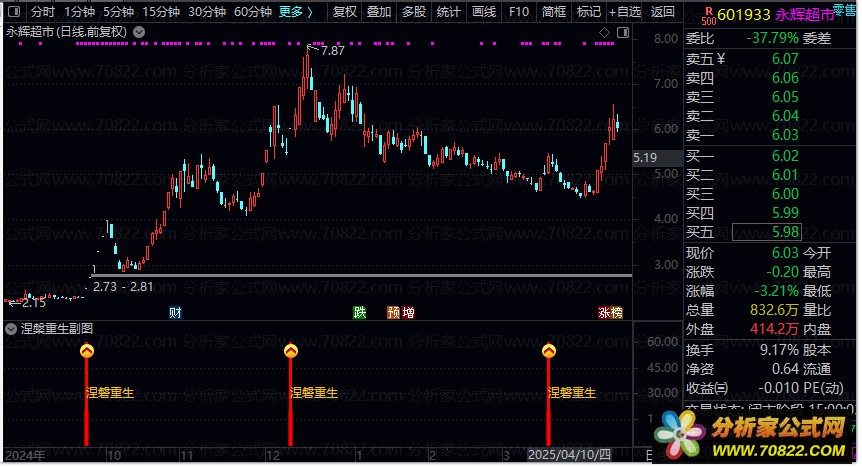The image size is (862, 467).
Task: Click the 预 forecast marker
Action: pos(394,312)
